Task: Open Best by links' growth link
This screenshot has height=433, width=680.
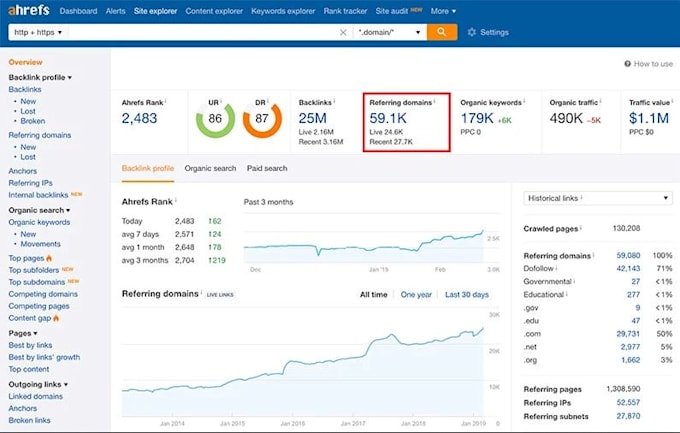Action: [44, 358]
